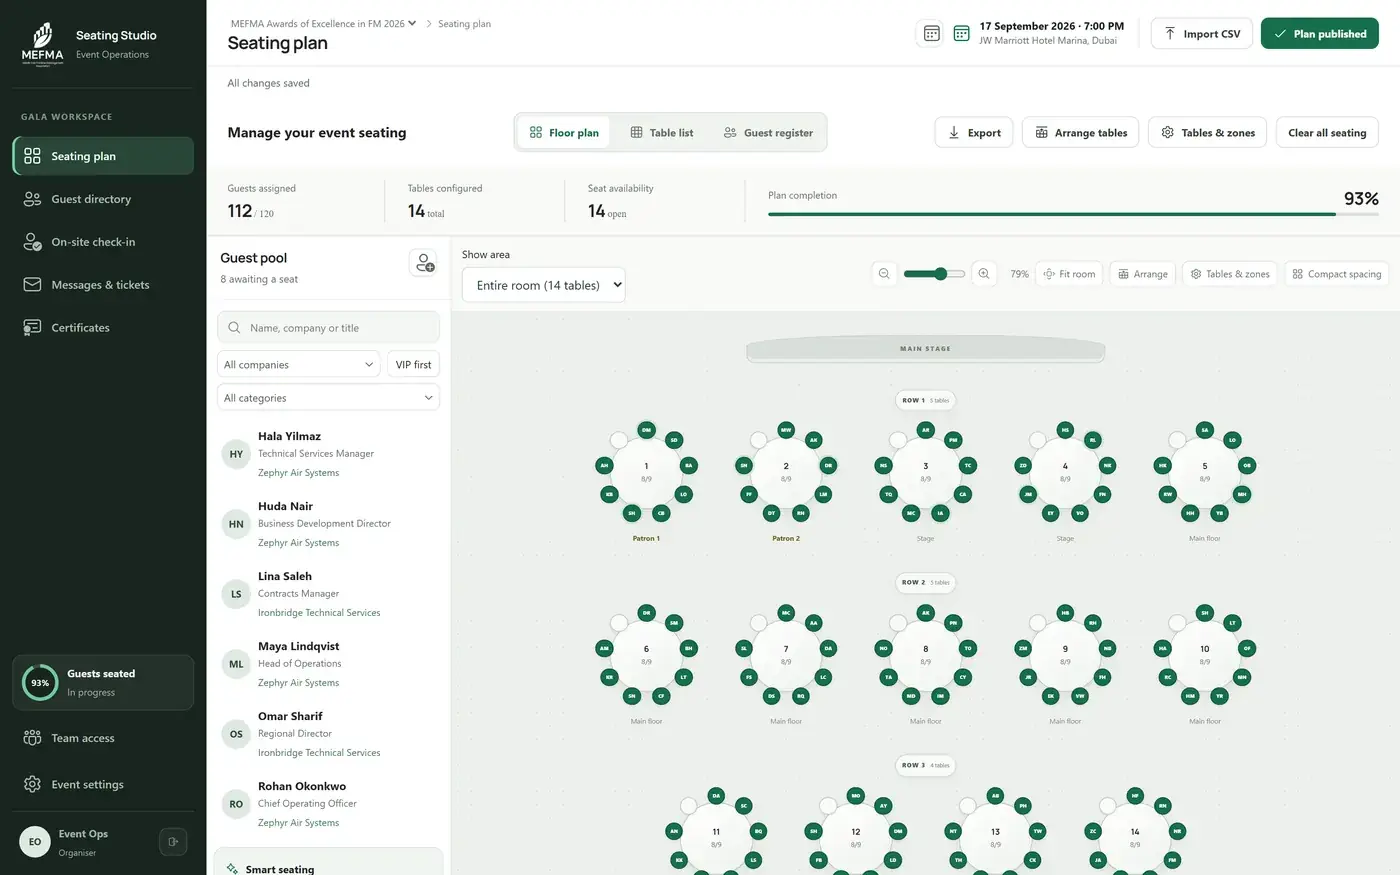This screenshot has height=875, width=1400.
Task: Switch to the Guest register tab
Action: point(768,133)
